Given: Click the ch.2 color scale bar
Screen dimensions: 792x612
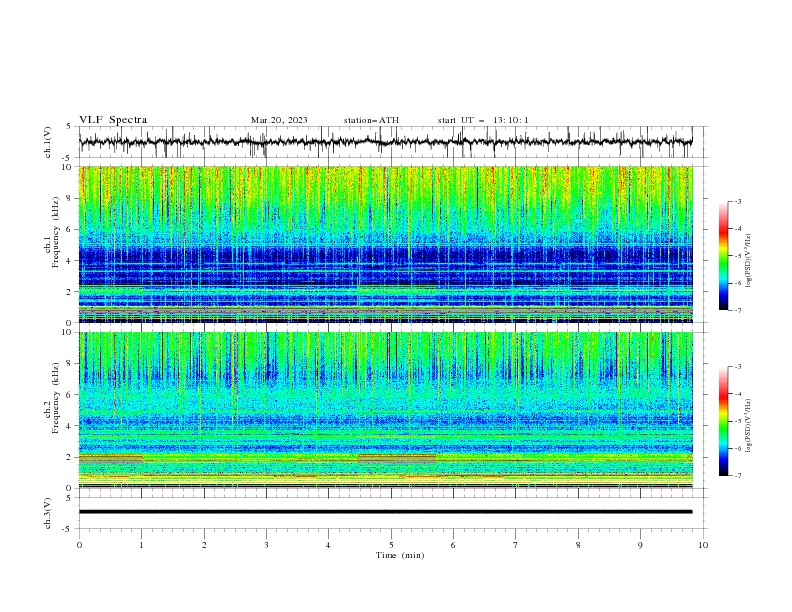Looking at the screenshot, I should [724, 421].
